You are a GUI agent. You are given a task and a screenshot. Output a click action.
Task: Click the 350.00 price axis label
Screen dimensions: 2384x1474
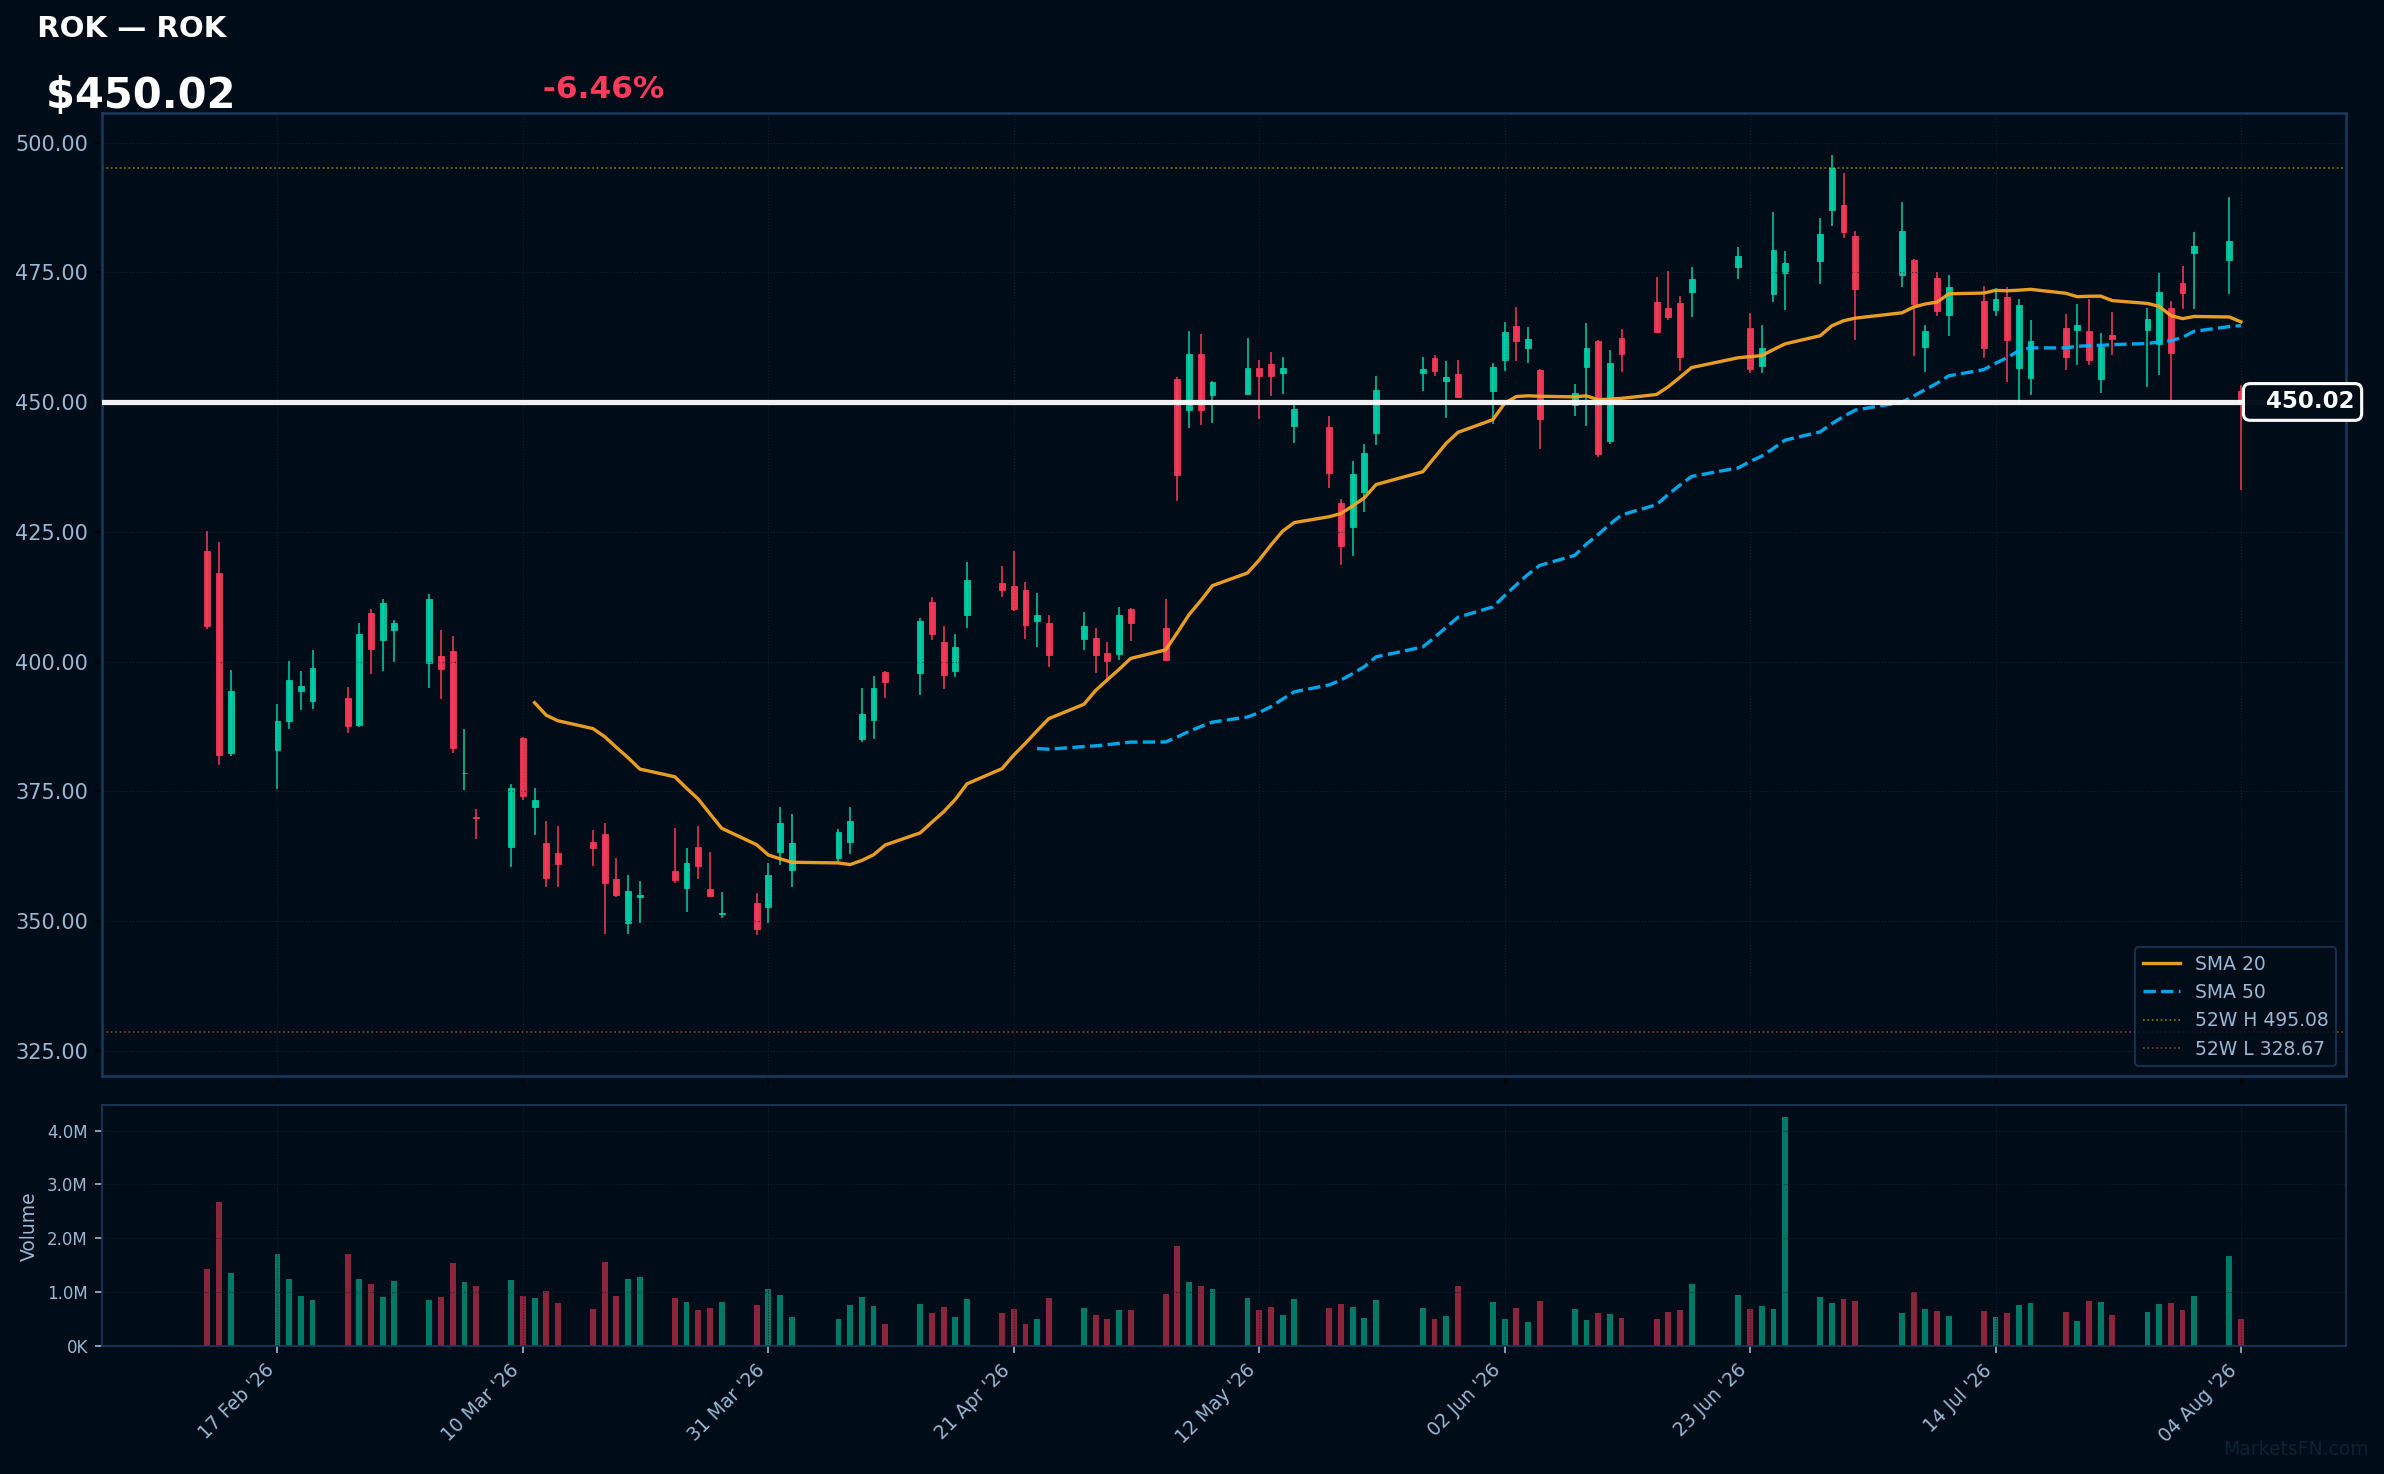(x=52, y=921)
